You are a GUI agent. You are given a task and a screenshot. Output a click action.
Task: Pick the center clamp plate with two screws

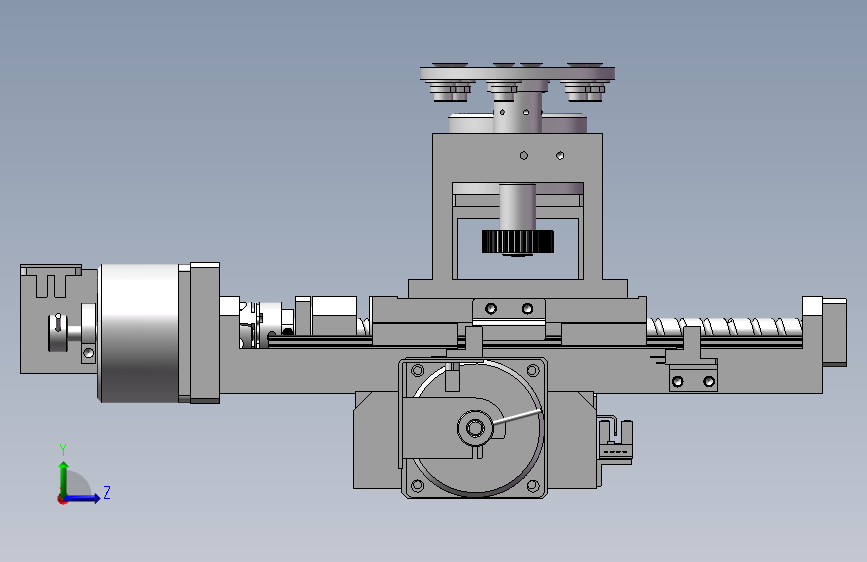pos(509,311)
